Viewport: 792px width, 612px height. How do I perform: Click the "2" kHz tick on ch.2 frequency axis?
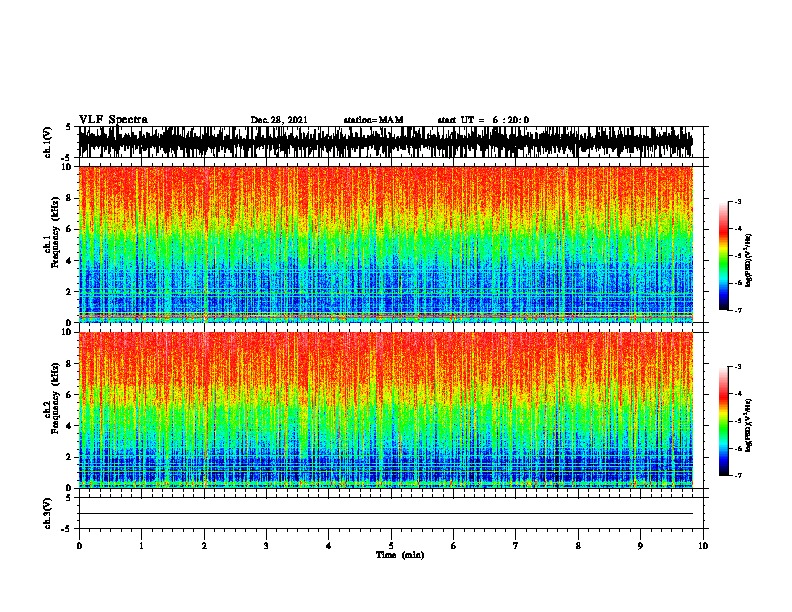[70, 457]
